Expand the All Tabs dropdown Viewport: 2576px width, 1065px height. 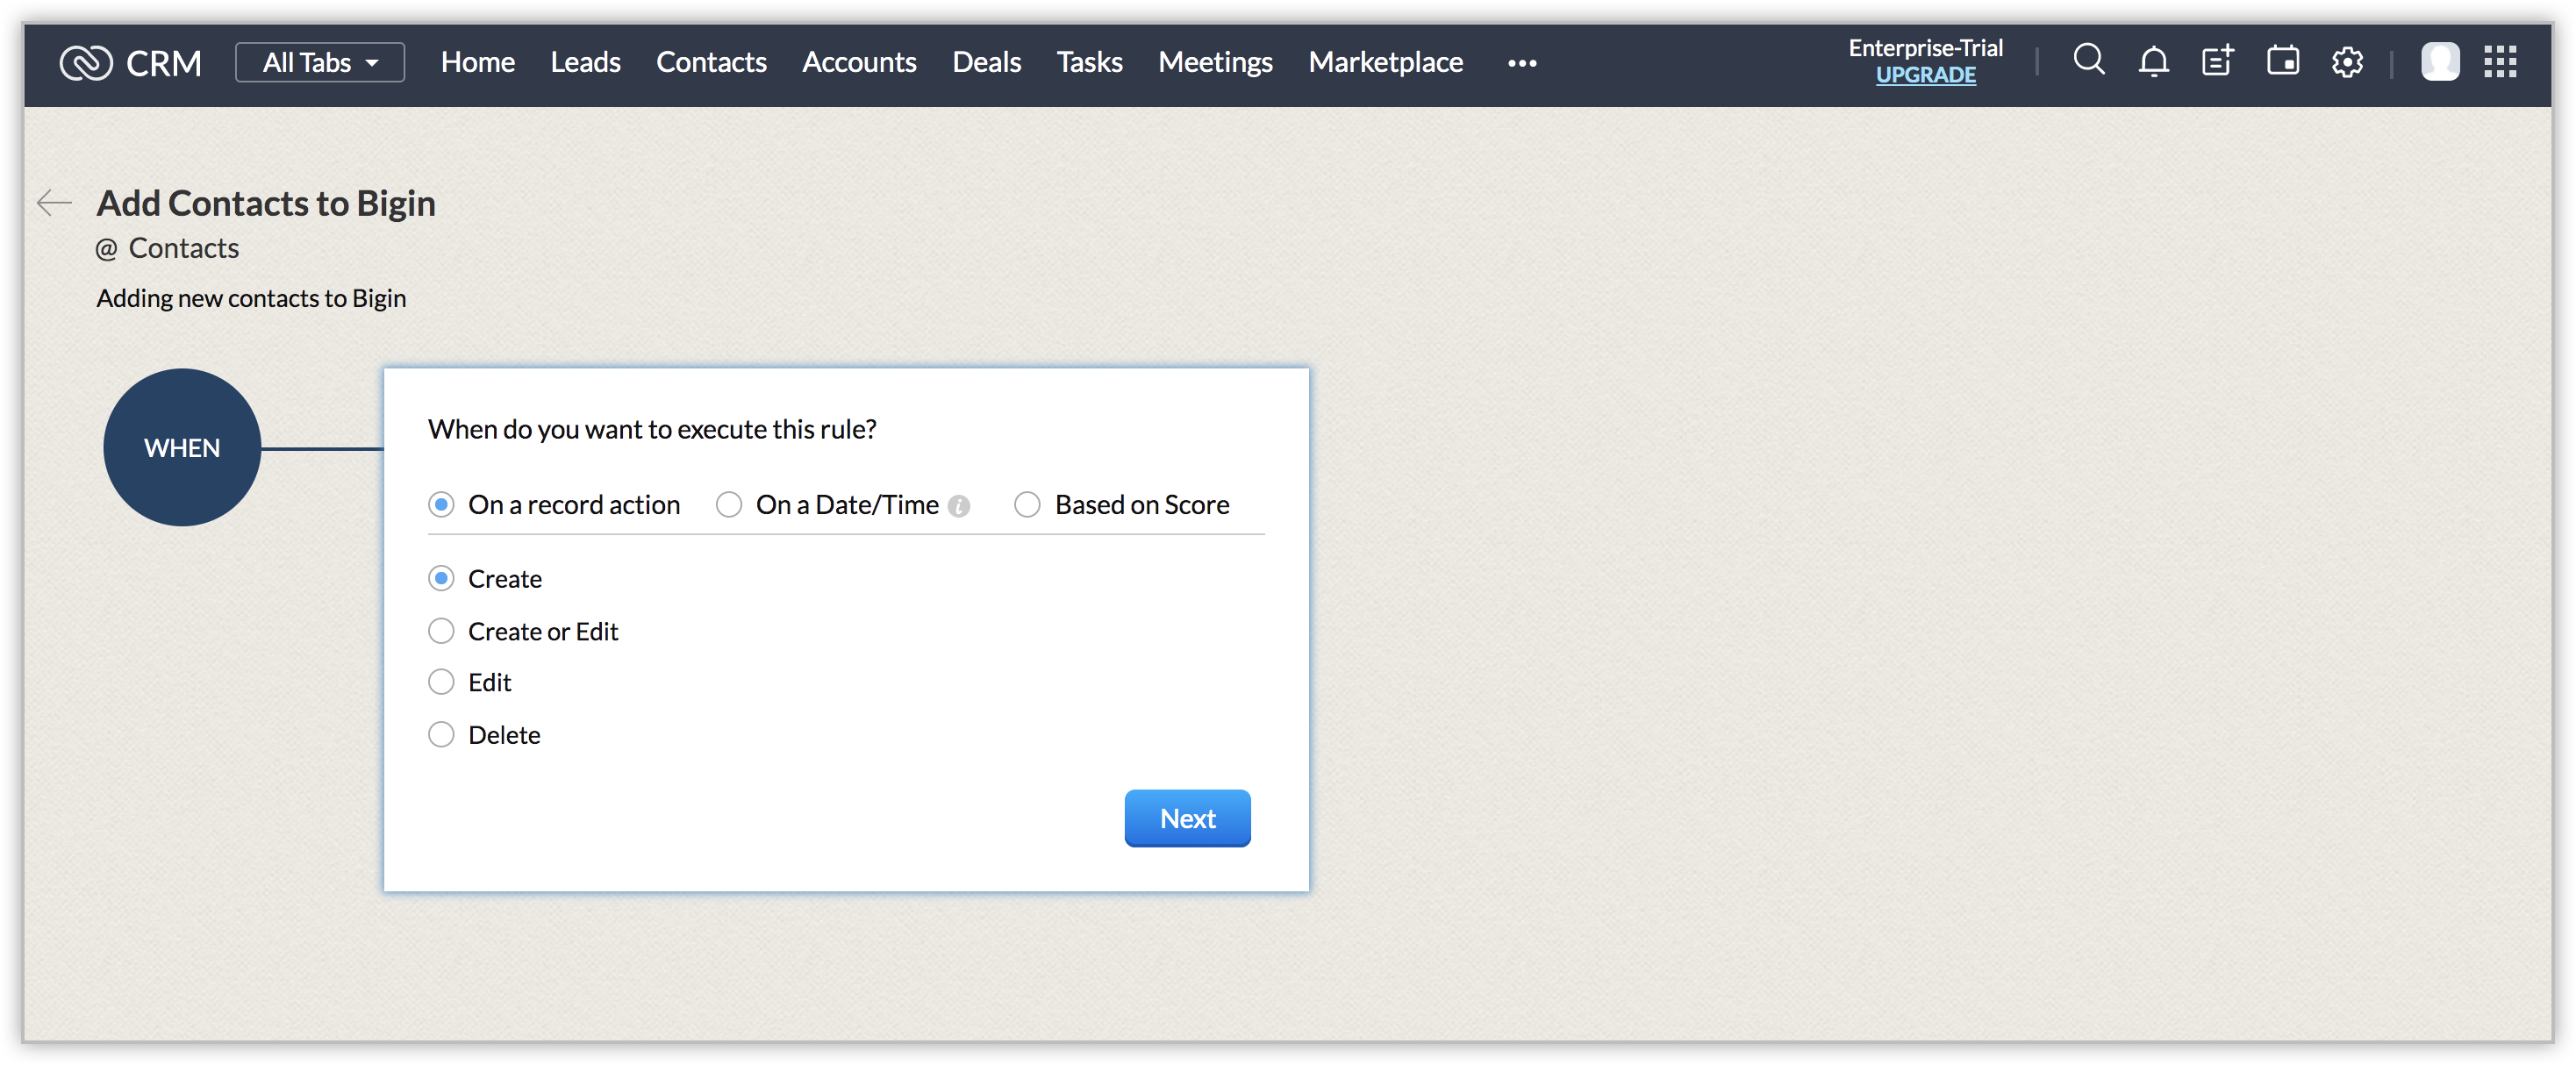[x=320, y=63]
